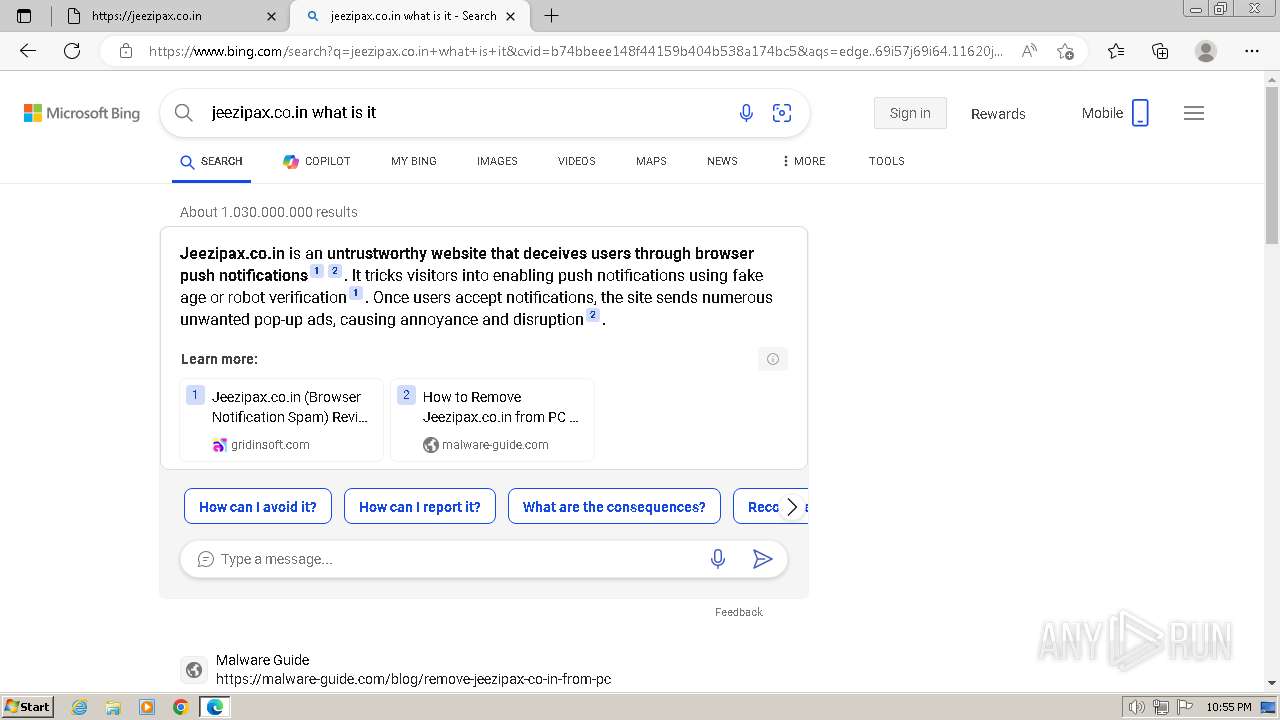1280x720 pixels.
Task: Open the Mobile phone icon link
Action: [x=1140, y=113]
